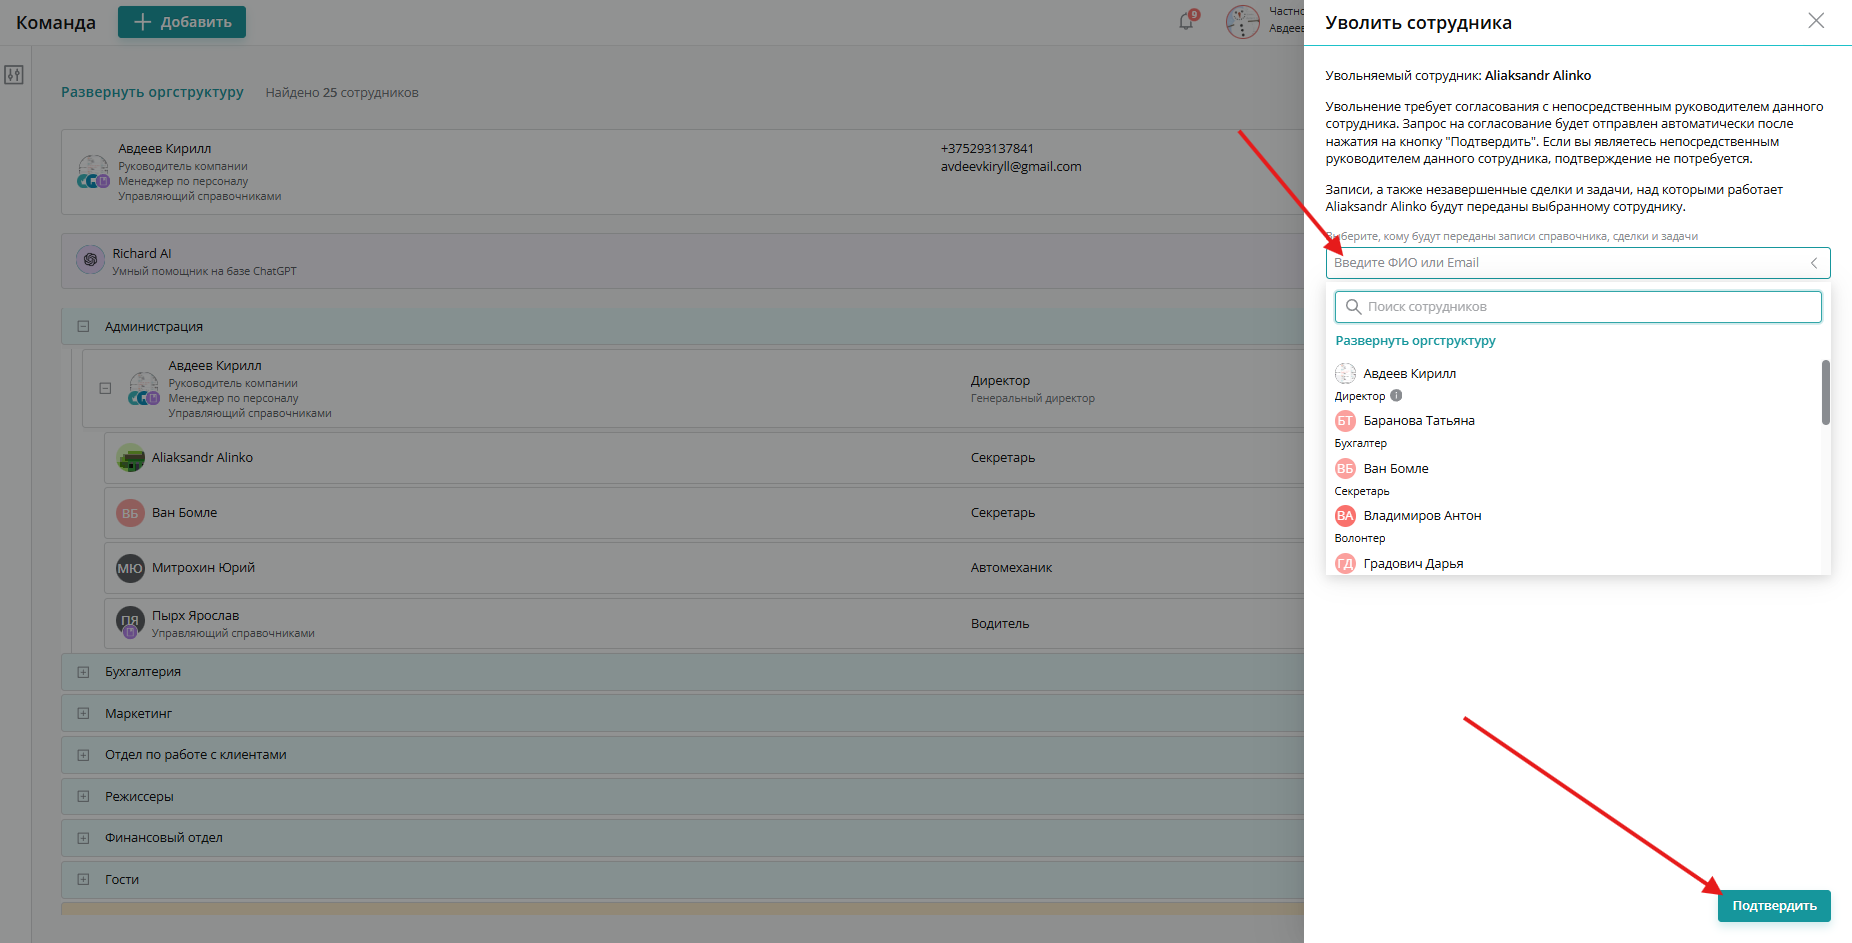
Task: Click the Добавить button
Action: point(182,22)
